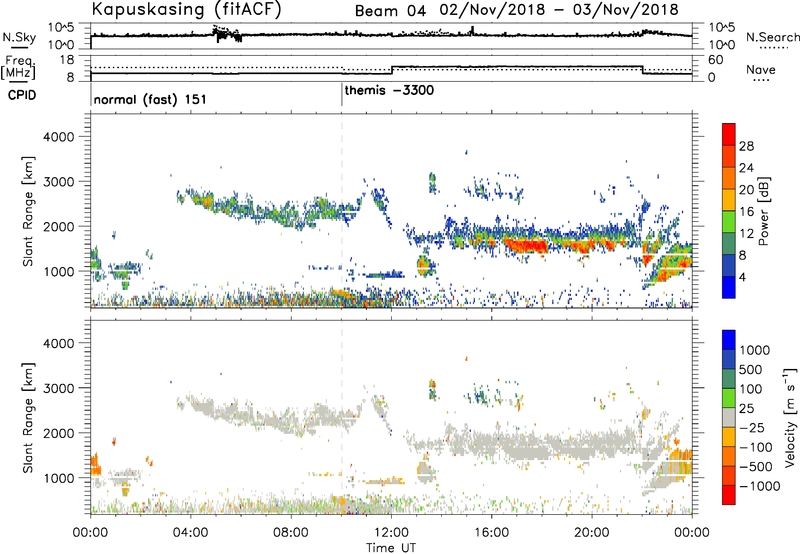
Task: Click the '08:00' time axis tick label
Action: 291,533
